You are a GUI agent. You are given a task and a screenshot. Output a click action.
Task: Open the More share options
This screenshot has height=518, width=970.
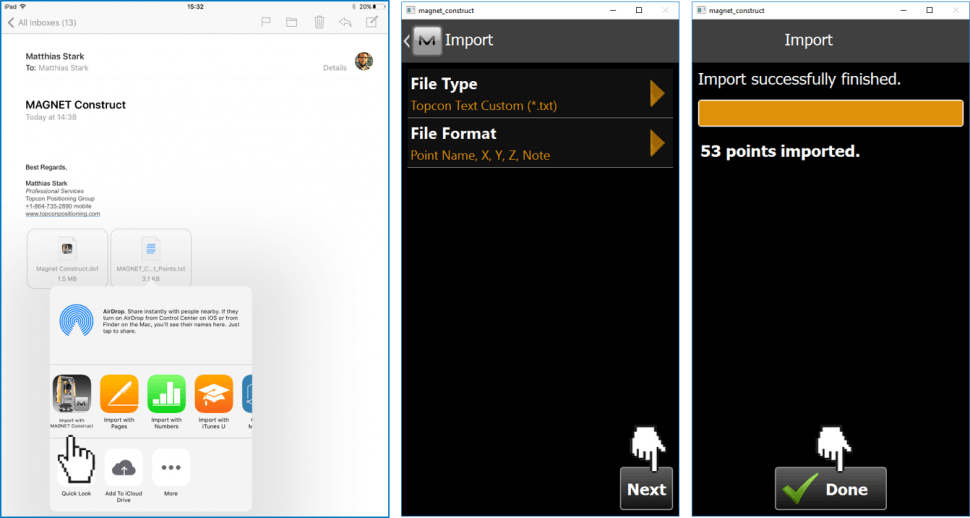pyautogui.click(x=171, y=468)
